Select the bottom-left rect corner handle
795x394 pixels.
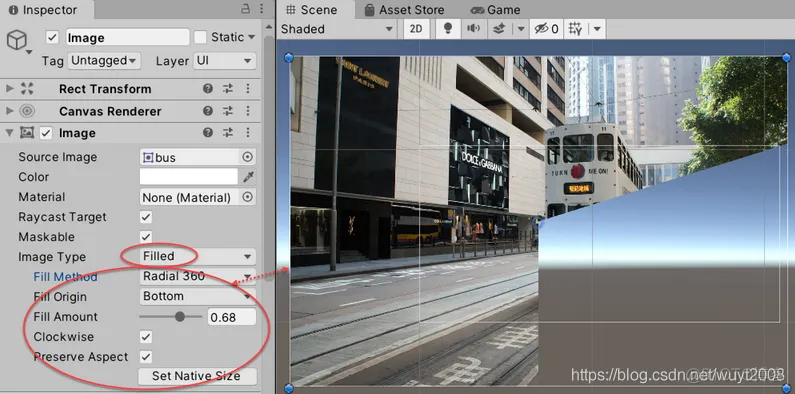pyautogui.click(x=289, y=388)
